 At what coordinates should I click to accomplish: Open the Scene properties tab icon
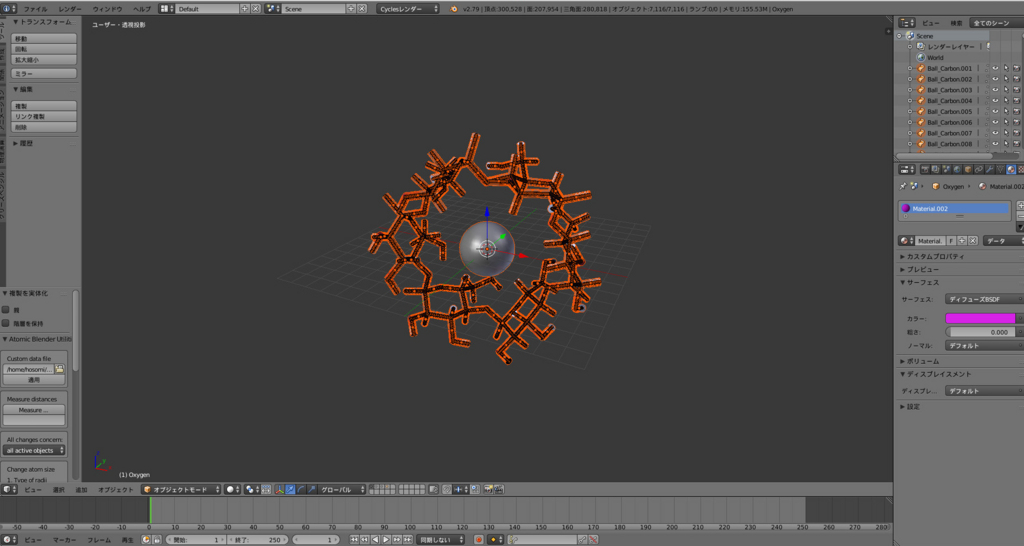tap(946, 169)
